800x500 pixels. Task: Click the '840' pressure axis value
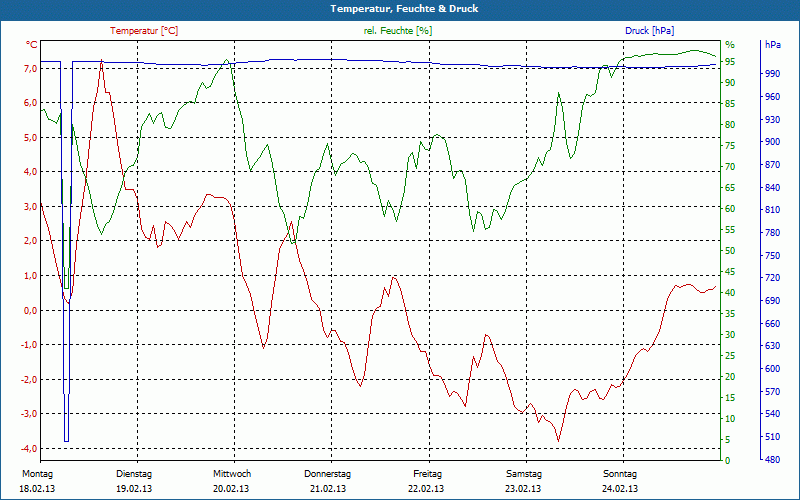(x=772, y=187)
